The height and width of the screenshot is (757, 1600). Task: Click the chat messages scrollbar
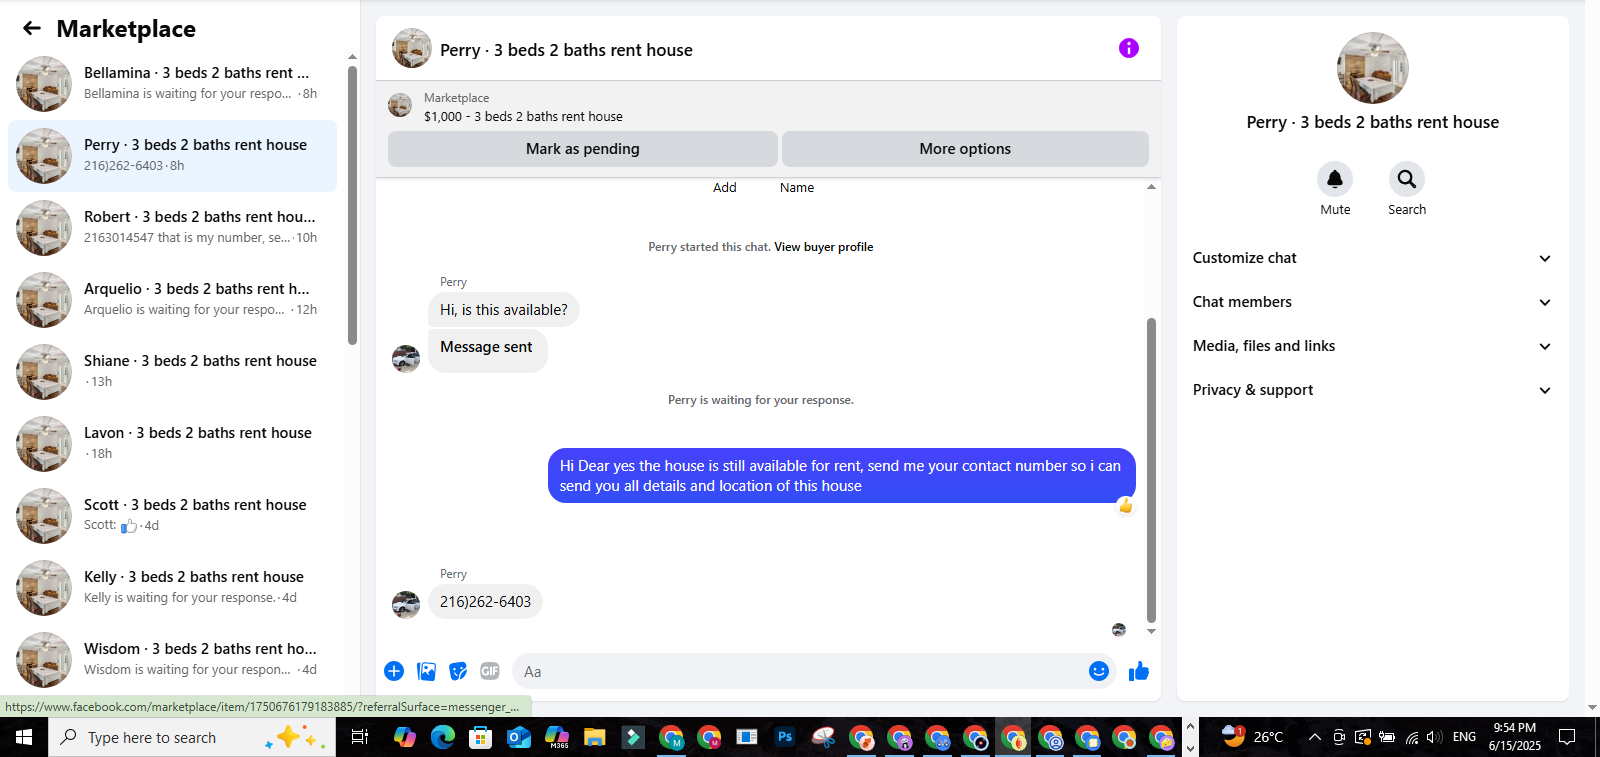tap(1151, 470)
